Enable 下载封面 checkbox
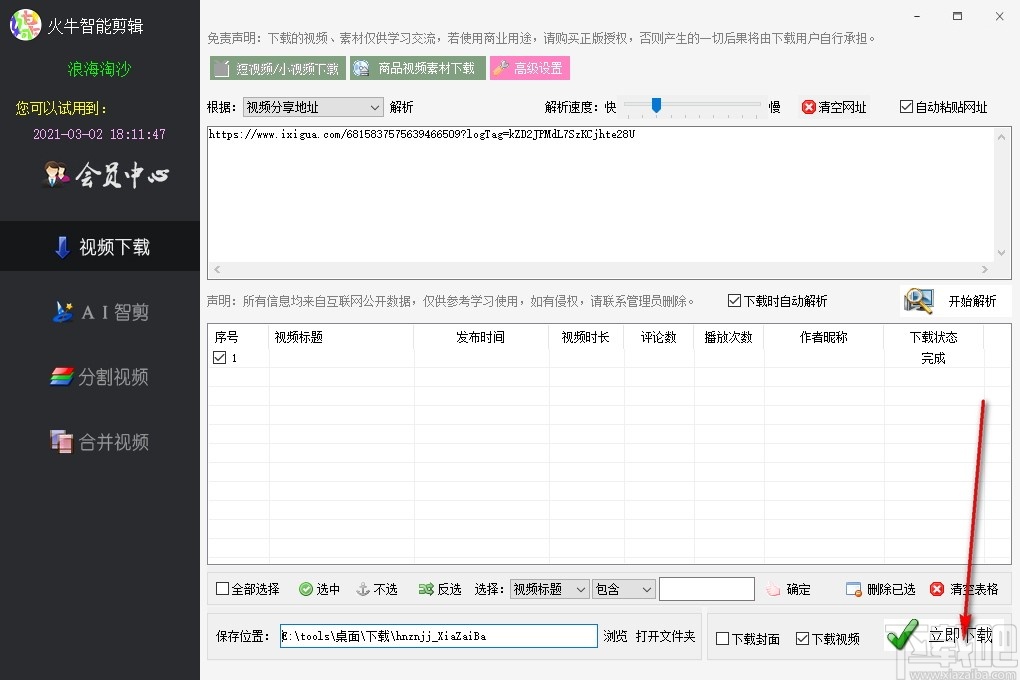The image size is (1020, 680). point(720,638)
